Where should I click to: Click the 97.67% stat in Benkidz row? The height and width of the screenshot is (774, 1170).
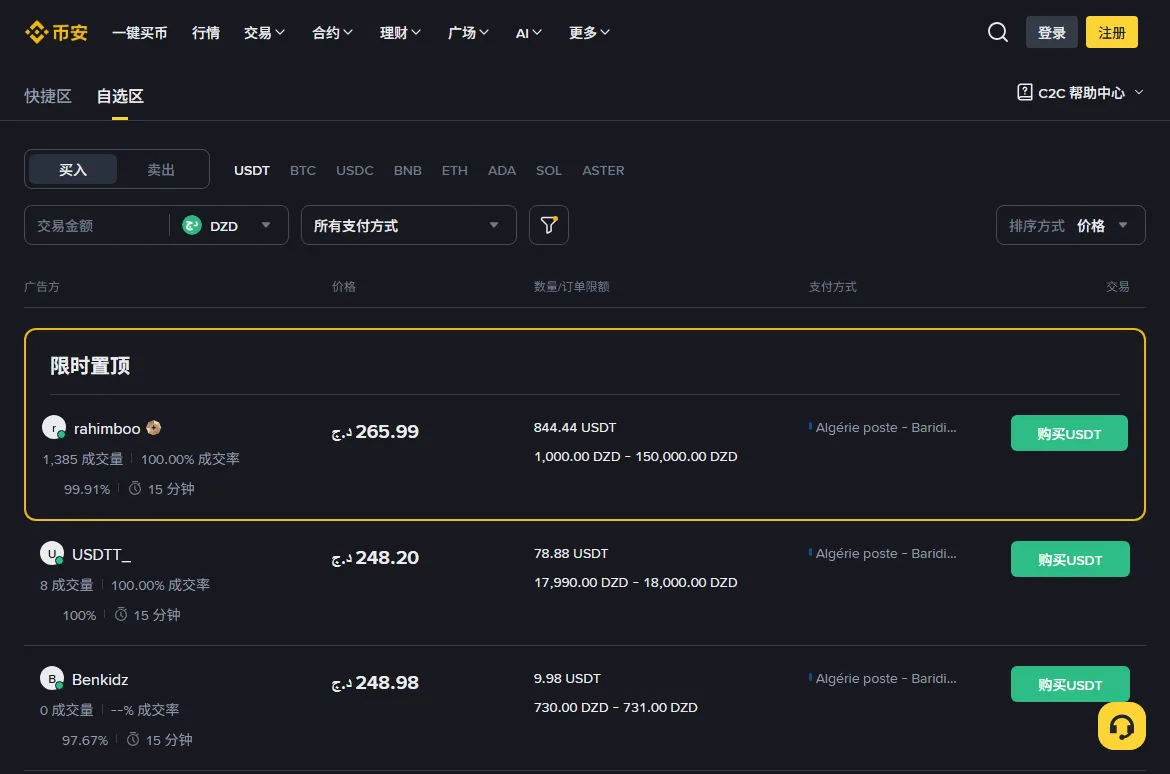pos(84,740)
